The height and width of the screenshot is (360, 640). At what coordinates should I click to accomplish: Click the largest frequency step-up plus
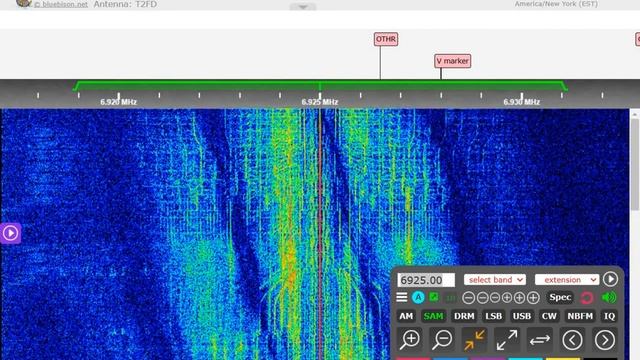pyautogui.click(x=533, y=298)
